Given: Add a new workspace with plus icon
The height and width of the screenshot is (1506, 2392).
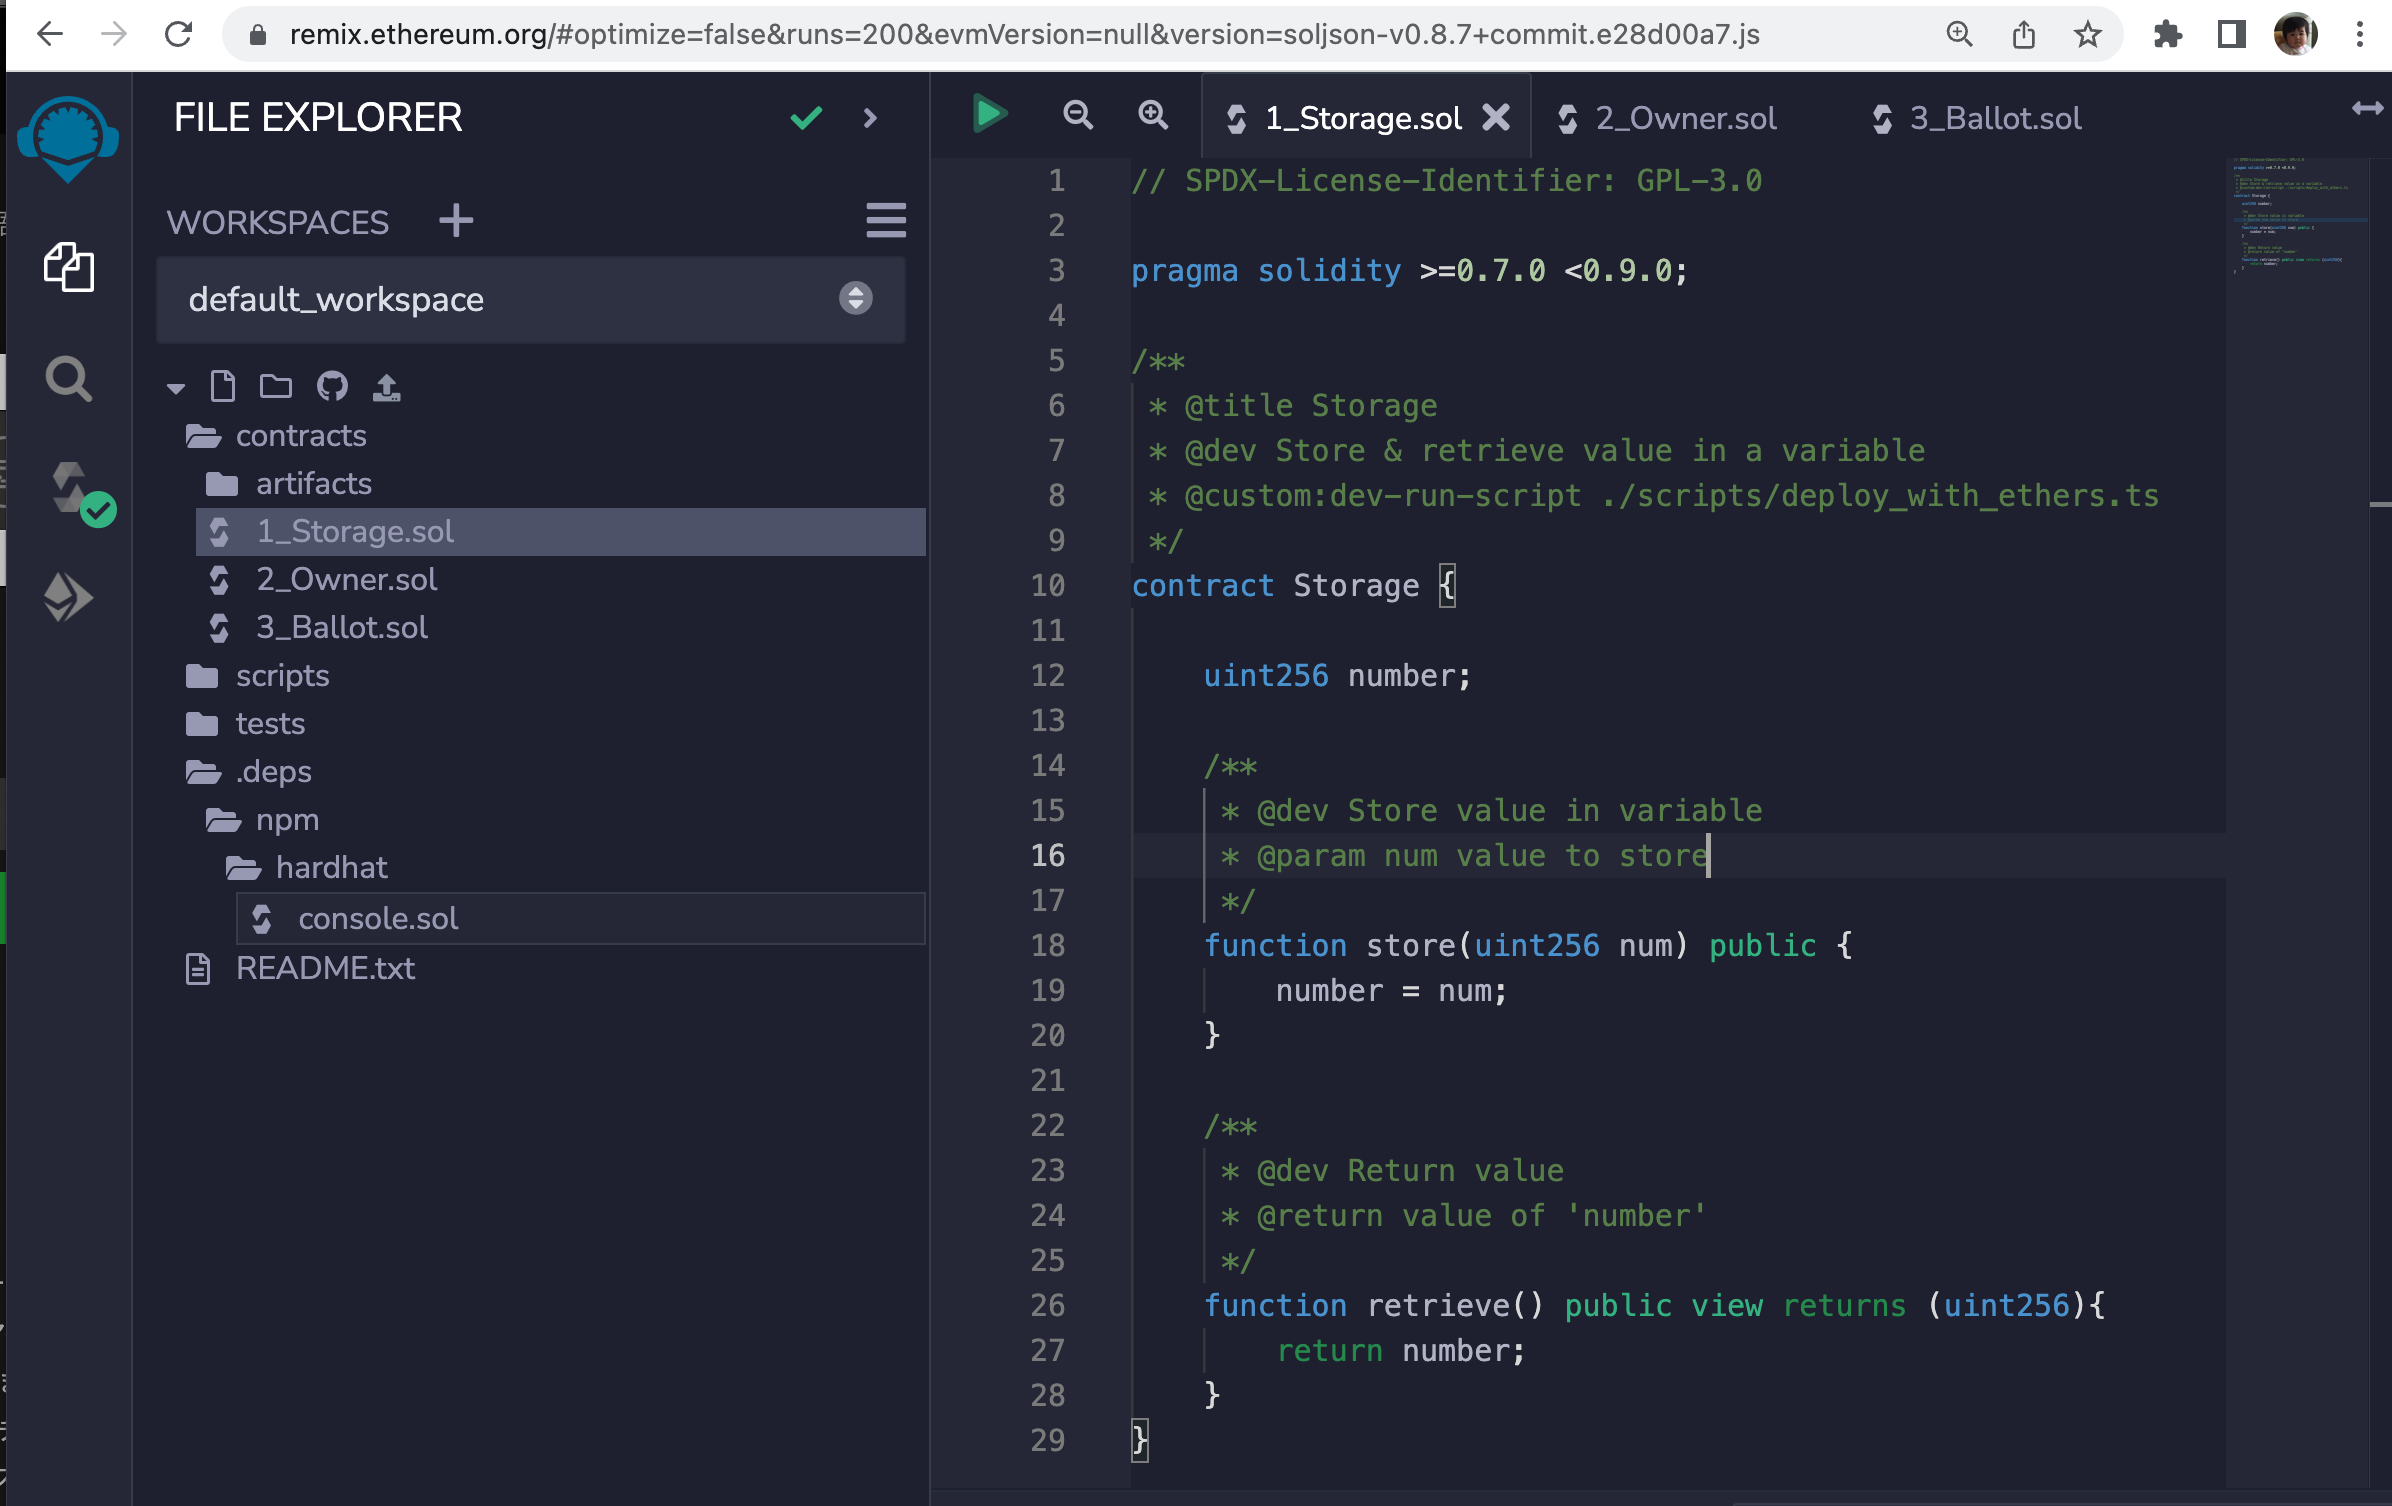Looking at the screenshot, I should (456, 221).
